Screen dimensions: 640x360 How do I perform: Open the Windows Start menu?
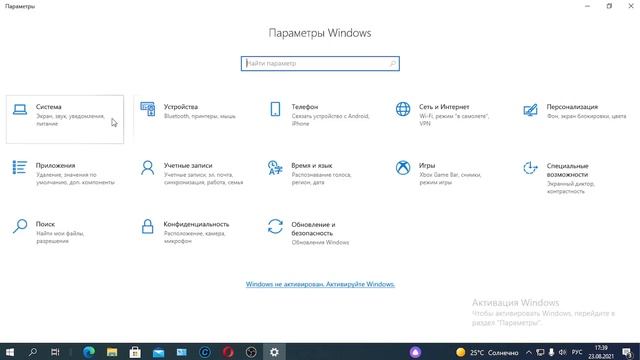click(x=10, y=352)
